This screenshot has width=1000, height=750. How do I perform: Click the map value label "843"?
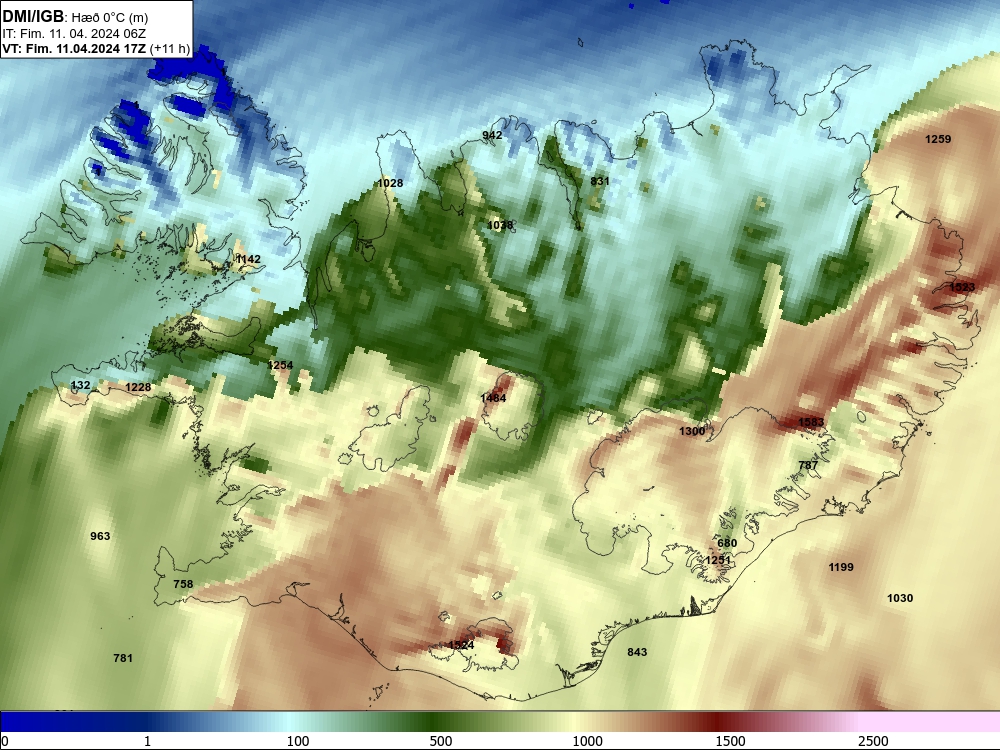pos(637,652)
